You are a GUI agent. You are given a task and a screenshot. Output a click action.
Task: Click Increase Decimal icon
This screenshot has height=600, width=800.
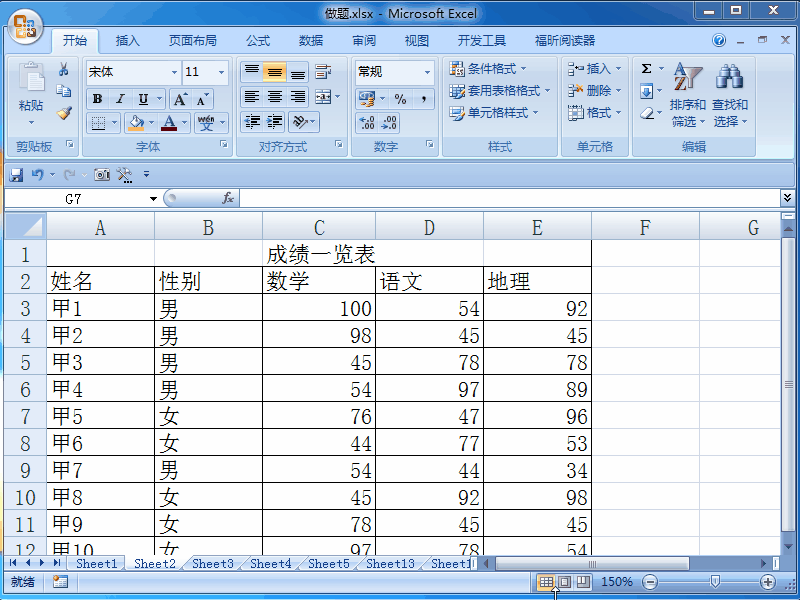point(367,123)
